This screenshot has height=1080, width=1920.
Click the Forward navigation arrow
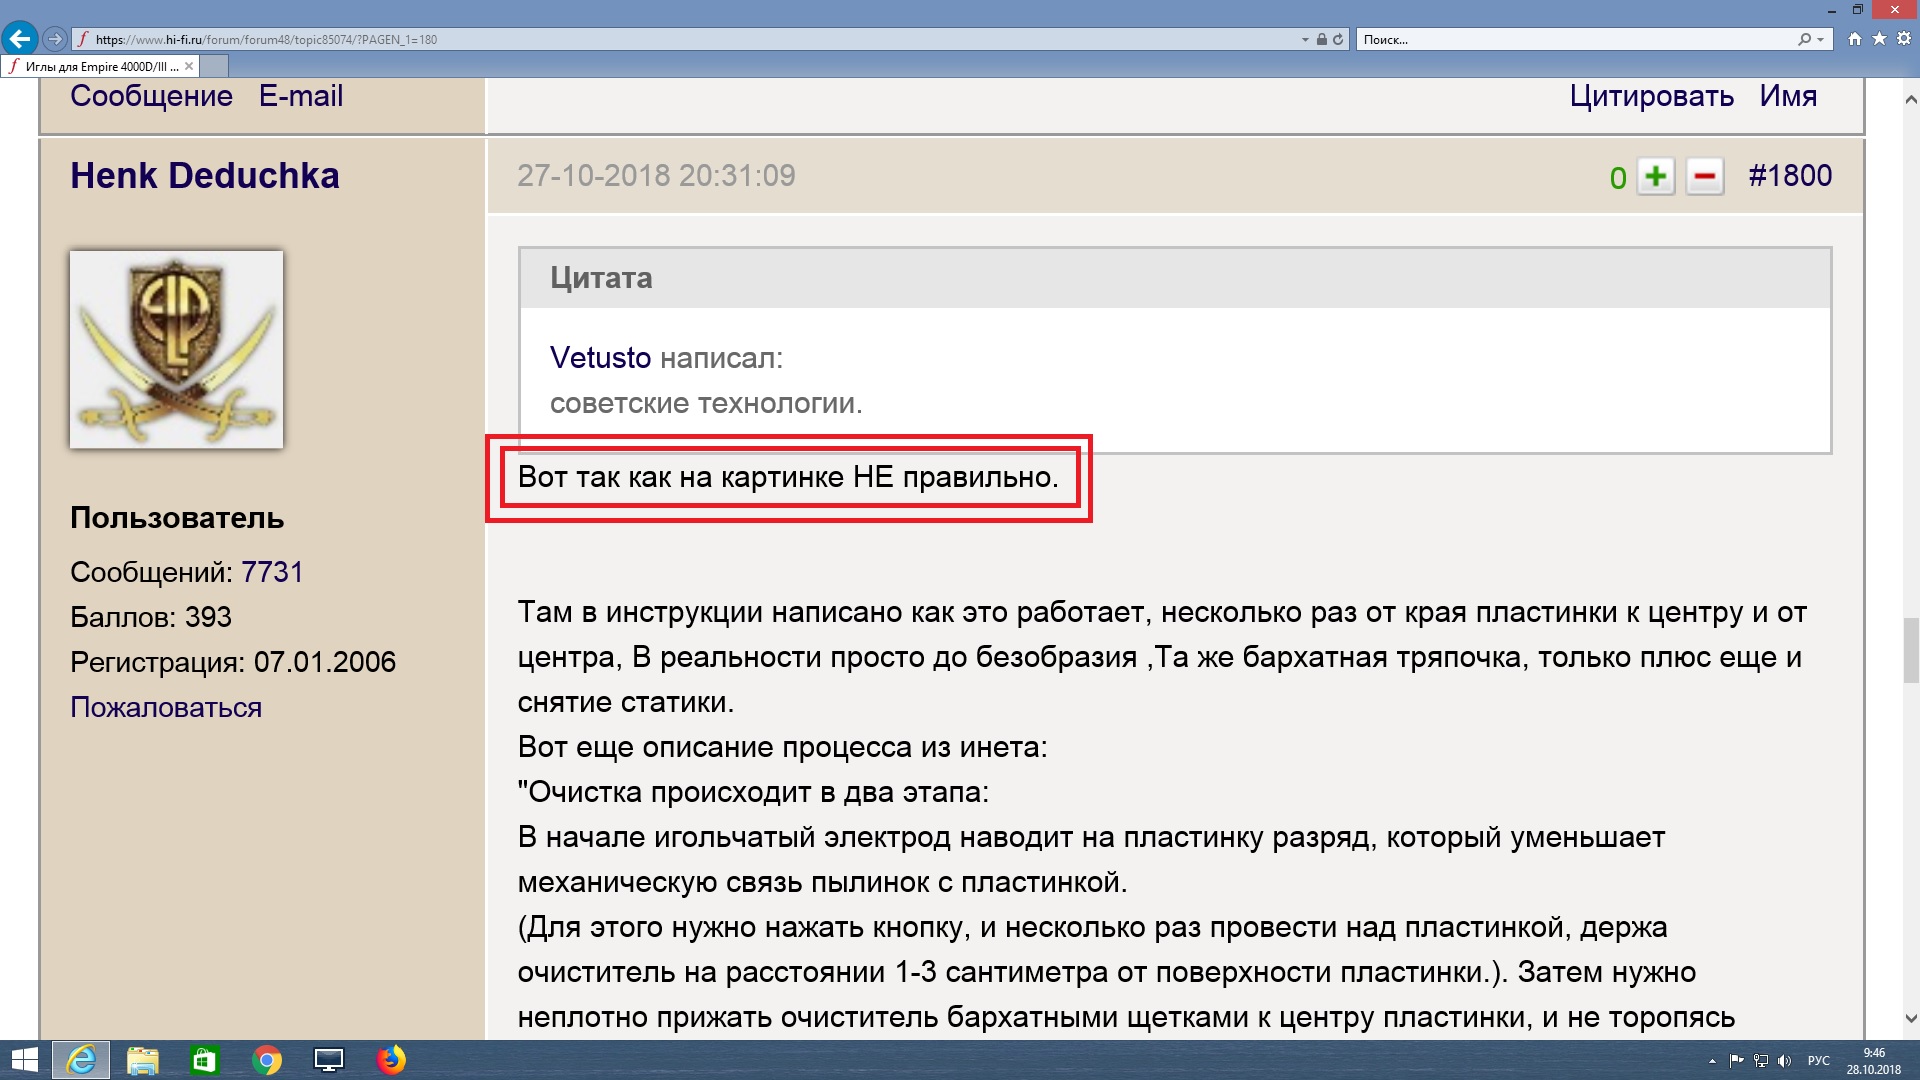pos(55,39)
